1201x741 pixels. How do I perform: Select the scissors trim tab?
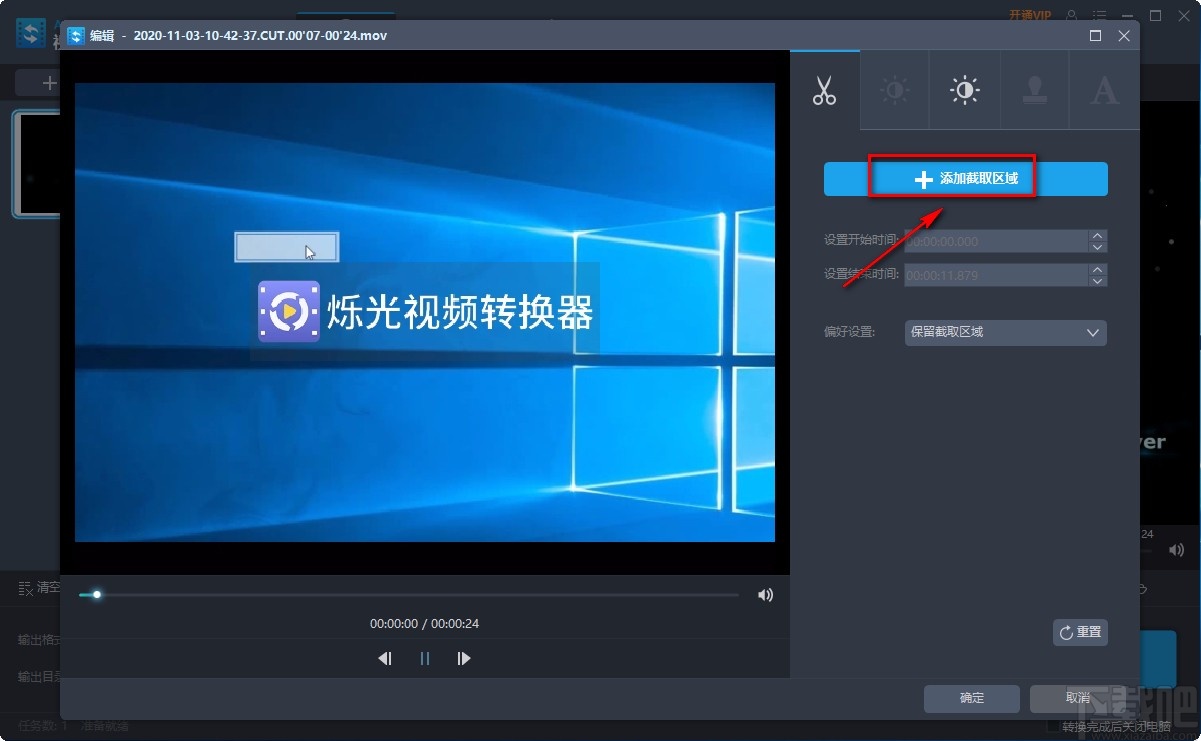pos(825,90)
